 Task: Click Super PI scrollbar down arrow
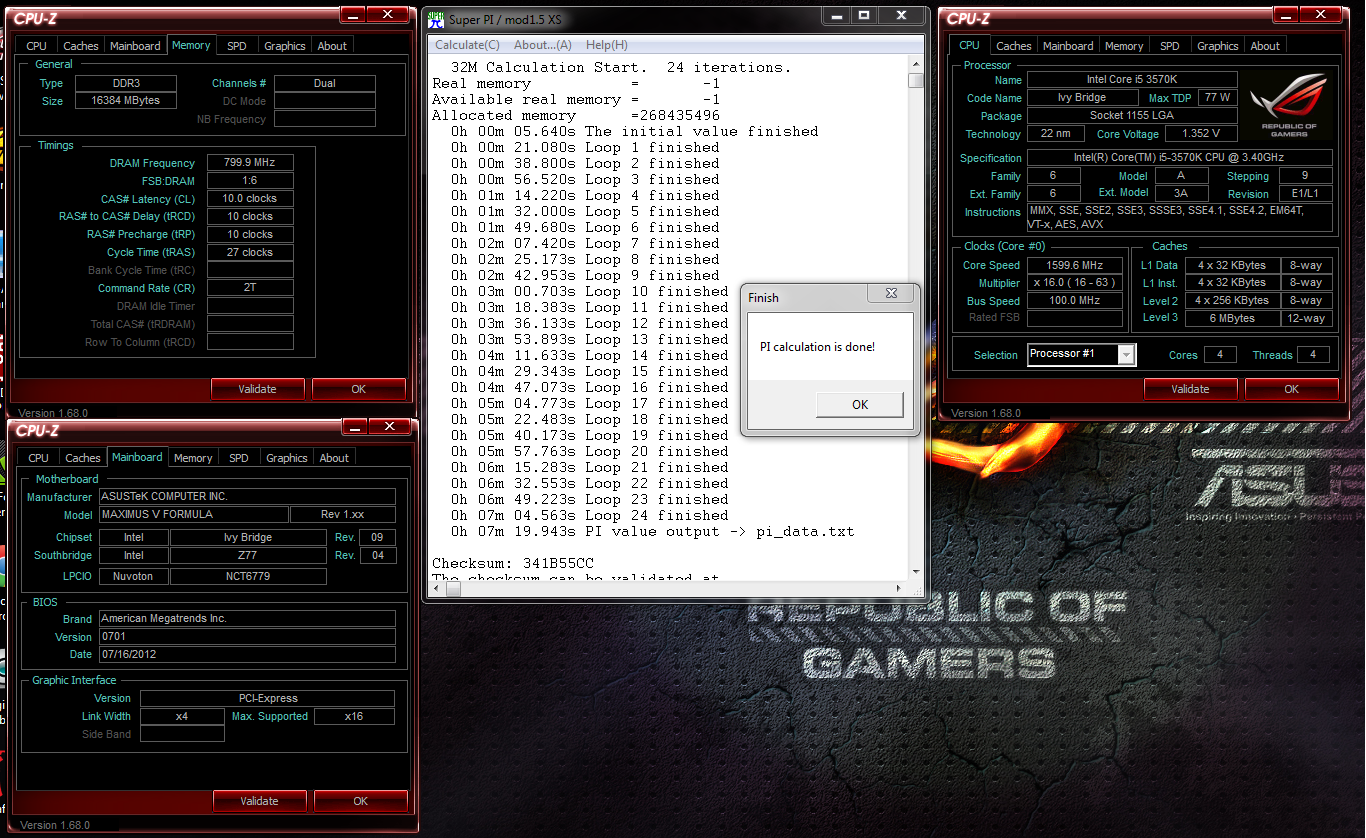coord(916,572)
